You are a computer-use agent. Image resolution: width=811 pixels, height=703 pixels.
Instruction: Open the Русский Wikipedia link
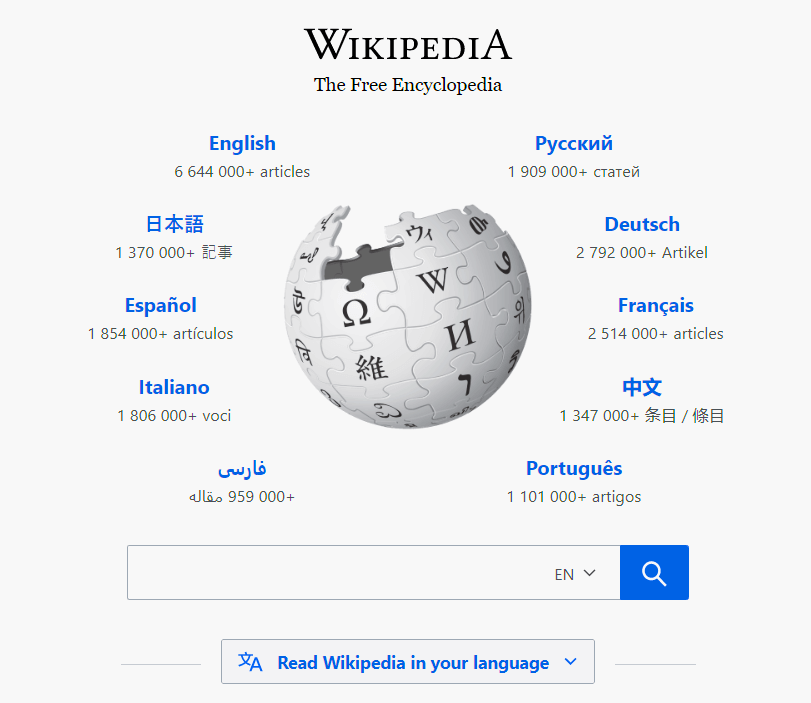[x=574, y=143]
